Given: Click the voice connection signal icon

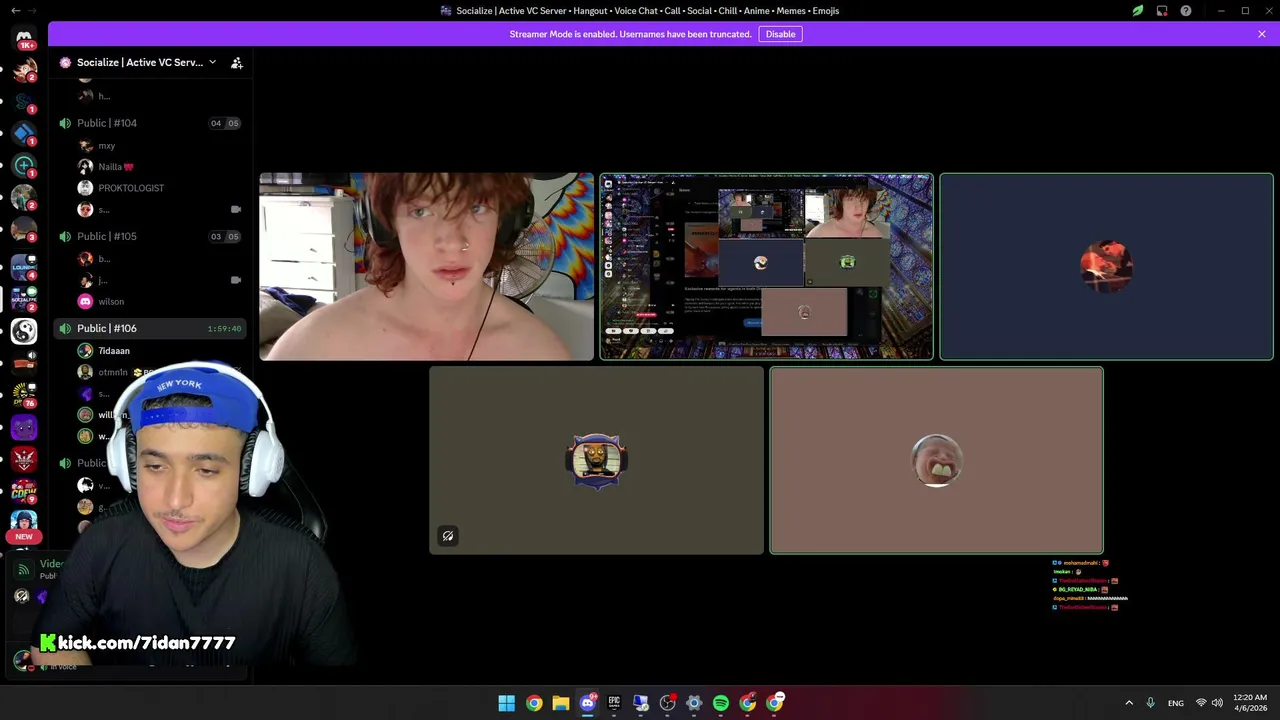Looking at the screenshot, I should (x=23, y=570).
